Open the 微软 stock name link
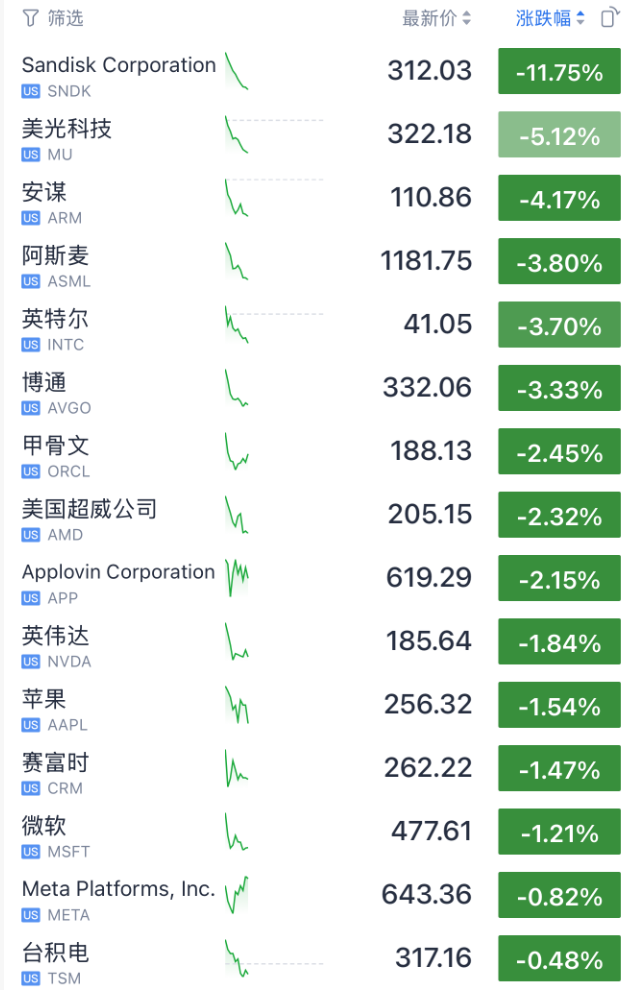Screen dimensions: 633x990 (x=44, y=826)
